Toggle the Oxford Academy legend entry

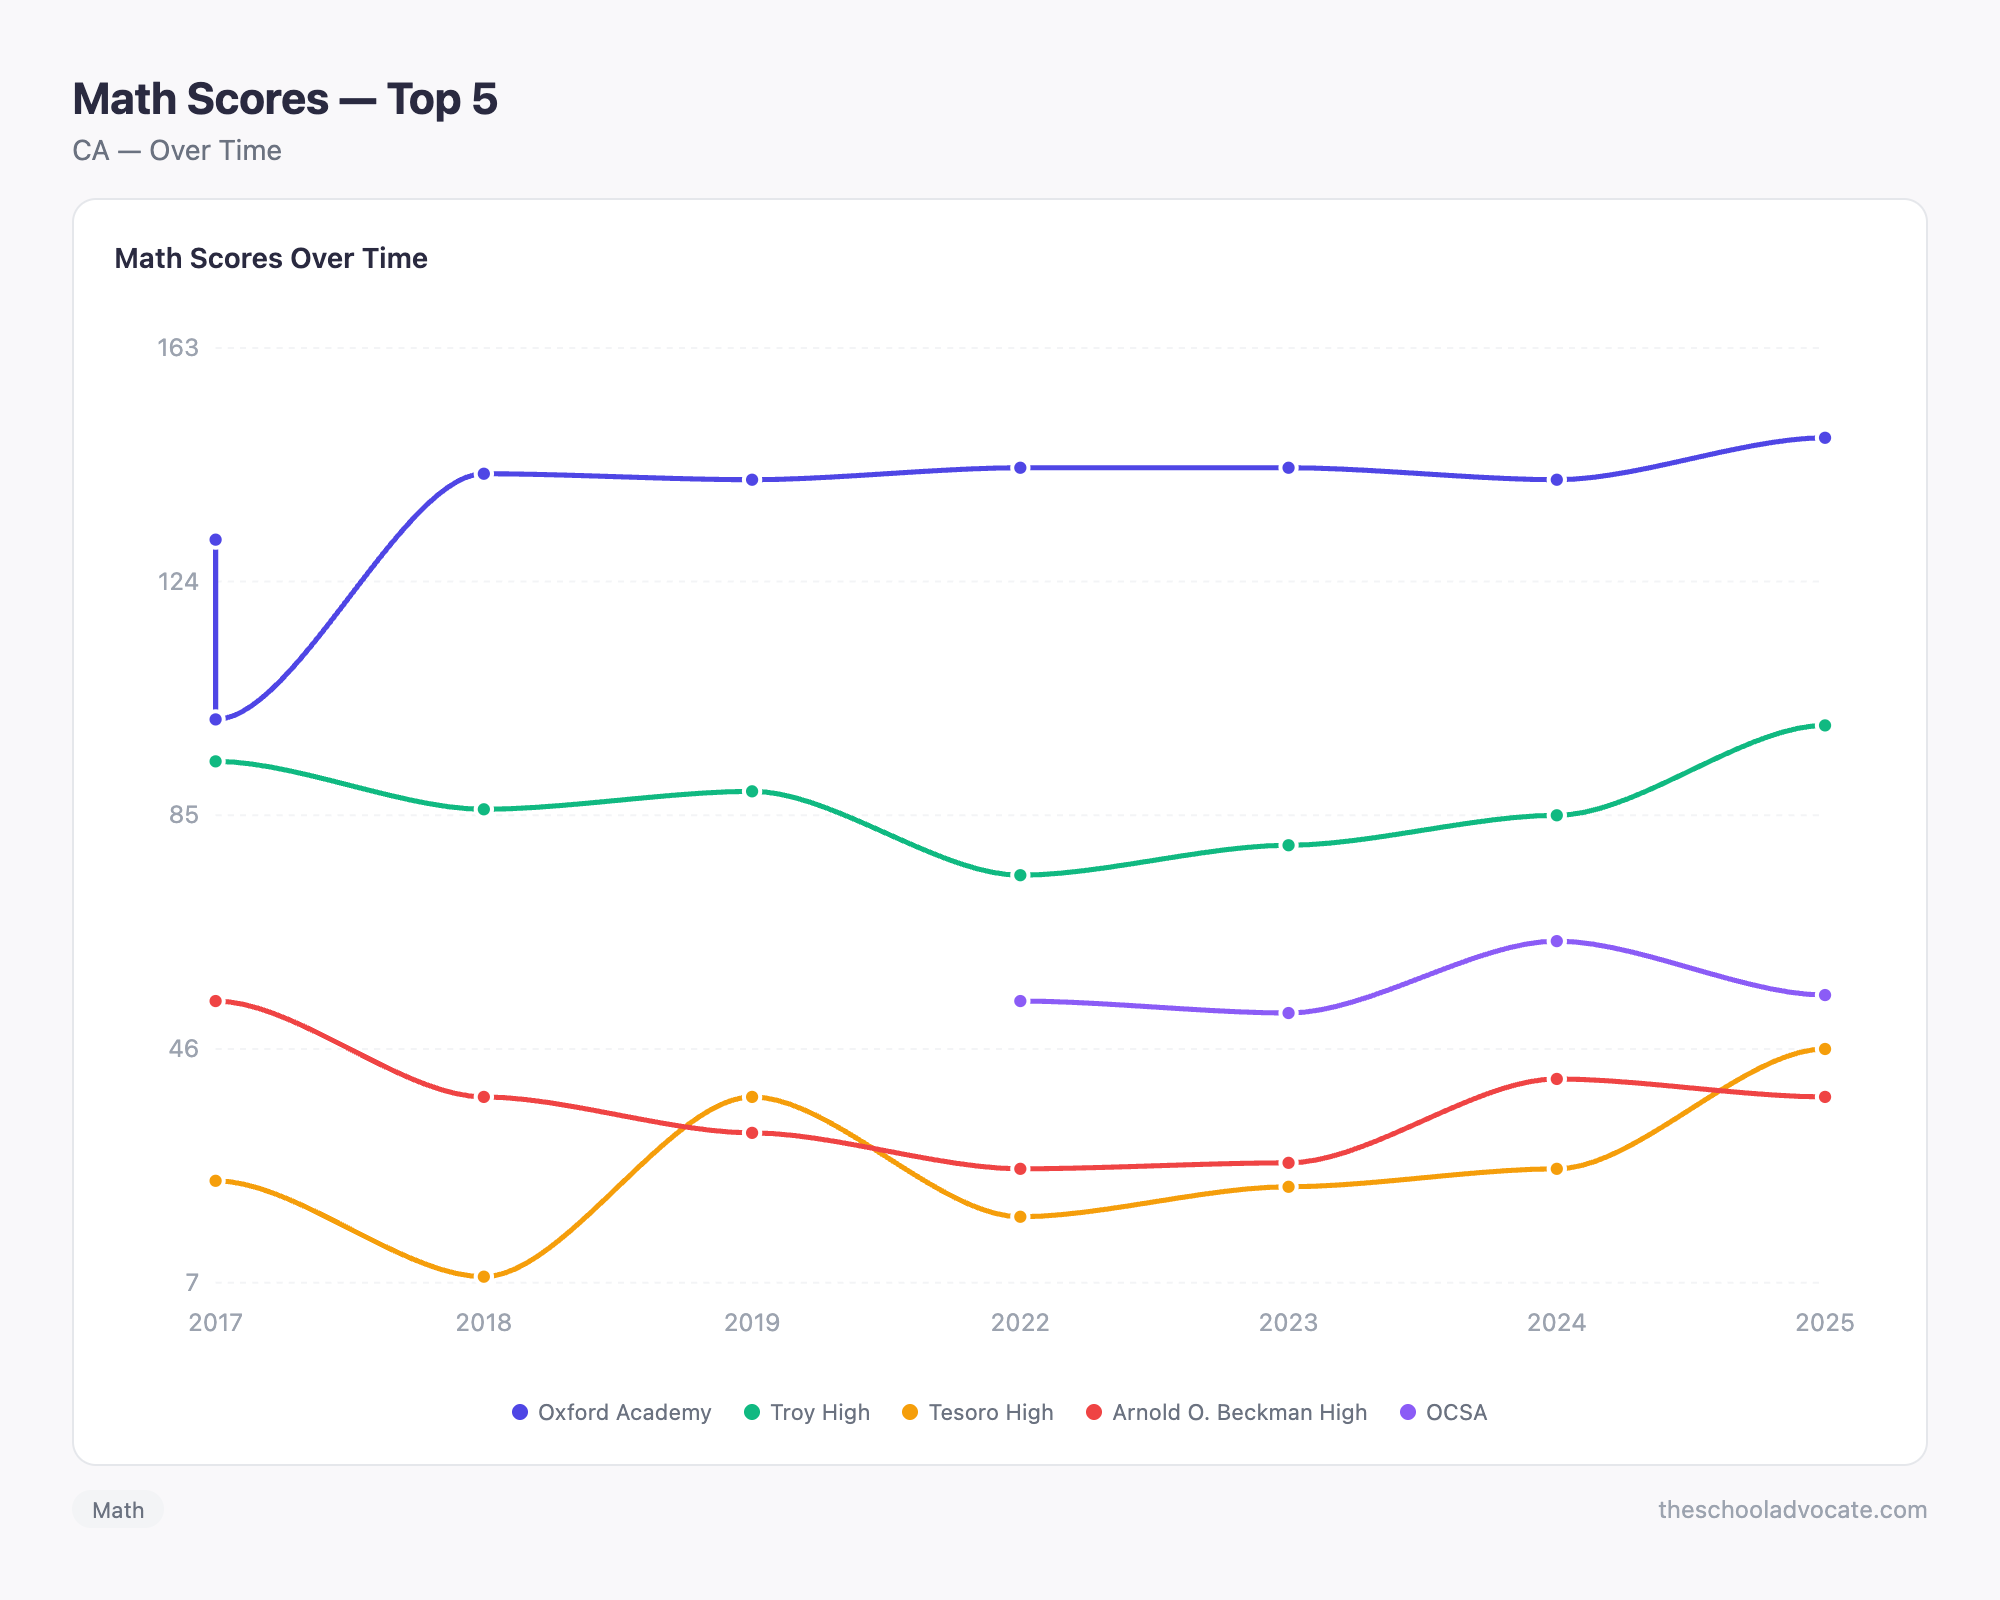click(x=611, y=1412)
